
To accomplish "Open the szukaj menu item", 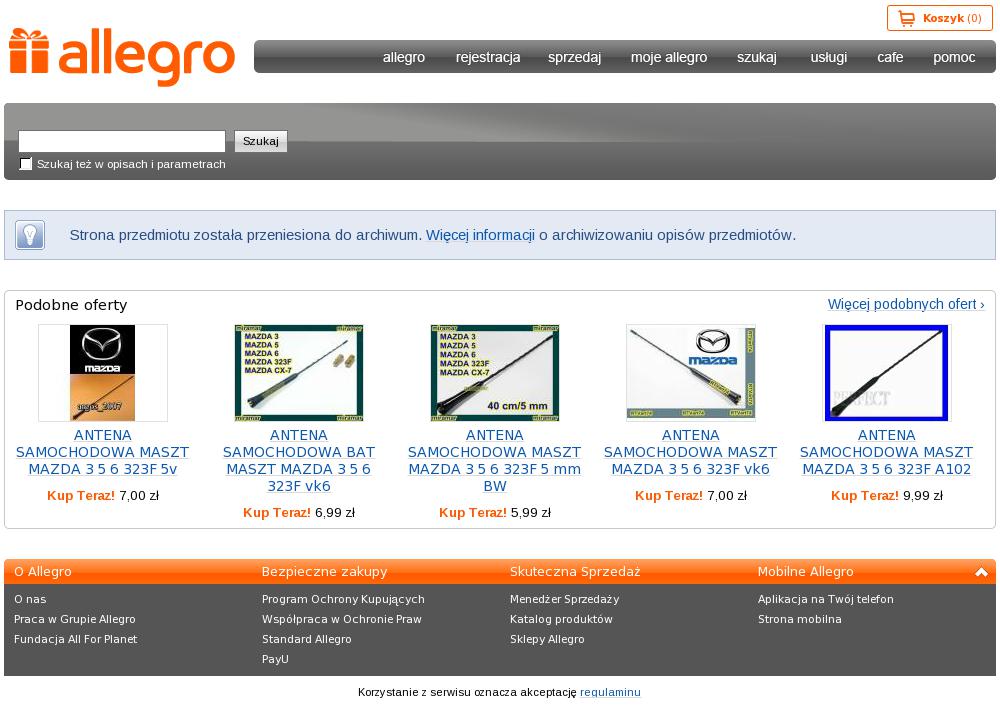I will click(x=757, y=57).
